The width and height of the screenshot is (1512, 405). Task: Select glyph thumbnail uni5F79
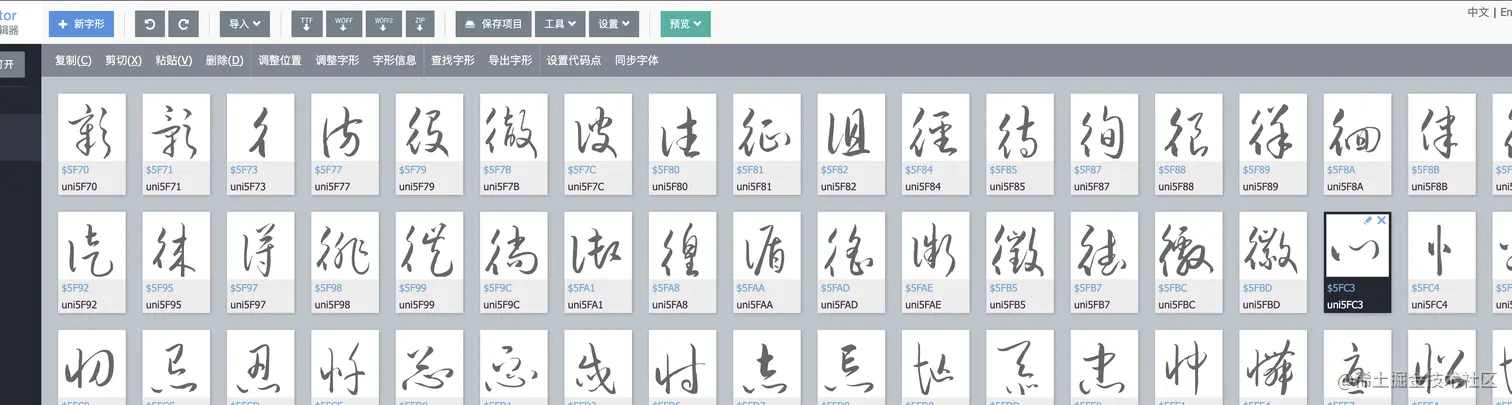429,144
